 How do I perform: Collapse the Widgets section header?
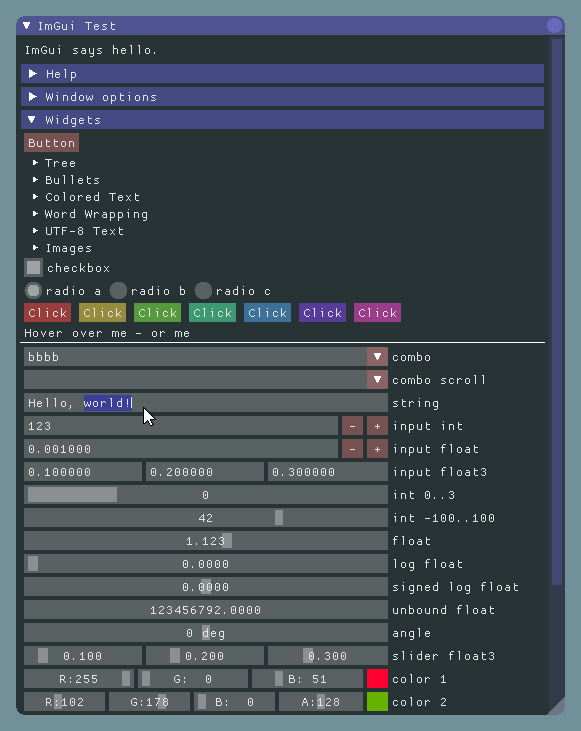[283, 120]
